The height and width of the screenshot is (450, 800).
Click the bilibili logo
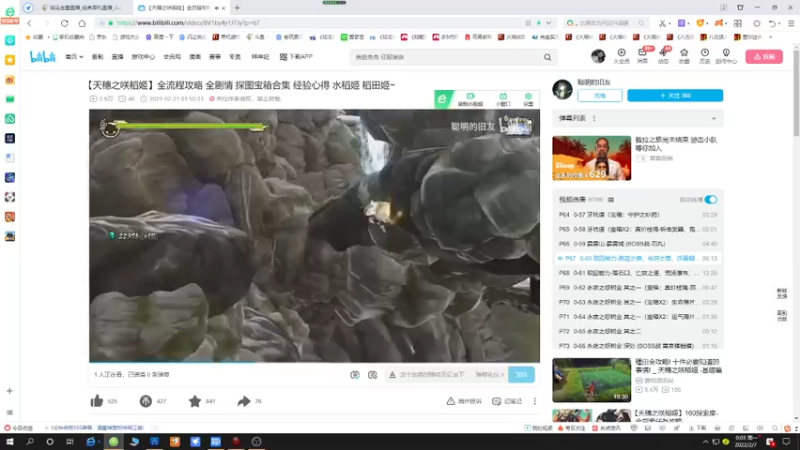coord(43,57)
